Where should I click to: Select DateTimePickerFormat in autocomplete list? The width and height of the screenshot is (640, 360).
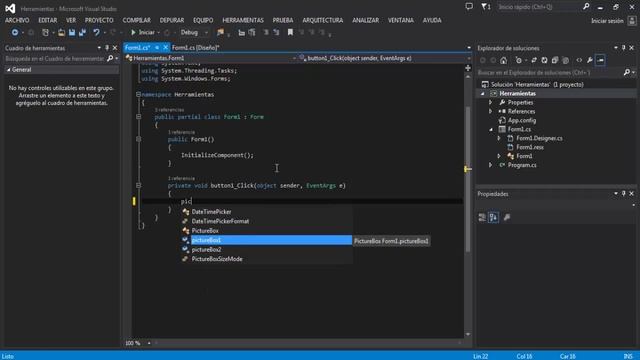point(267,221)
